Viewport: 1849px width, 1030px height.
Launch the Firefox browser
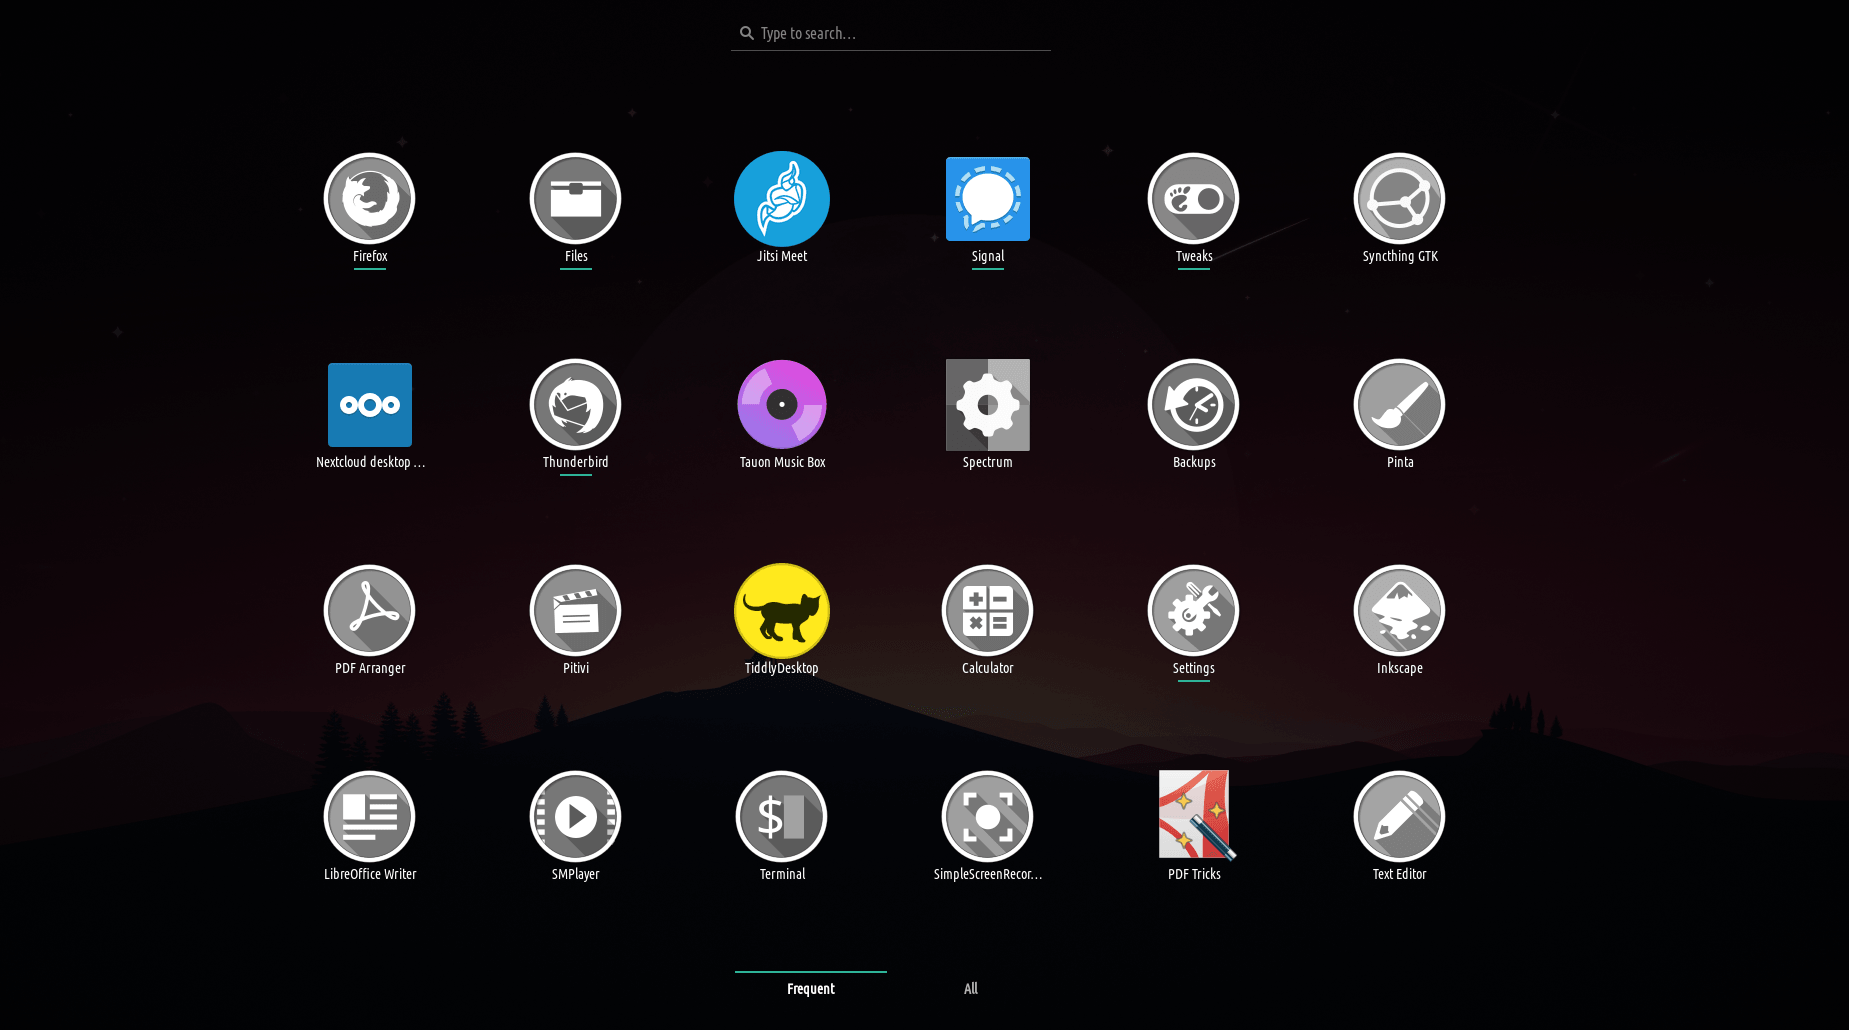coord(369,199)
